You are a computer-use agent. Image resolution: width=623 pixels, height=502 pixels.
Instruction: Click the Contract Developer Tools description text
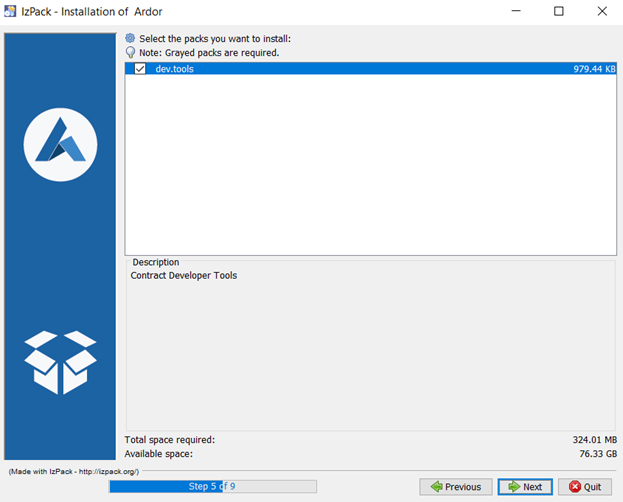tap(184, 275)
